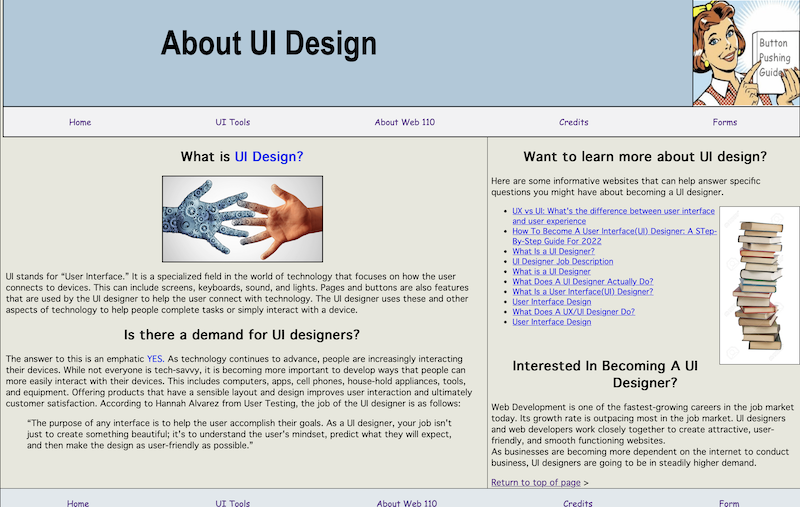800x507 pixels.
Task: Open the 'UX vs UI' difference article link
Action: (x=613, y=211)
